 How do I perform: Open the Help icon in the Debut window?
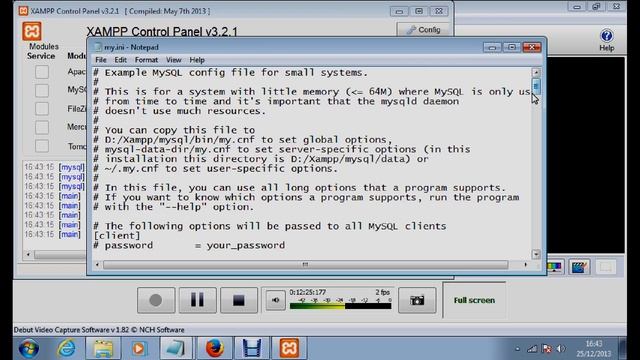(x=607, y=40)
